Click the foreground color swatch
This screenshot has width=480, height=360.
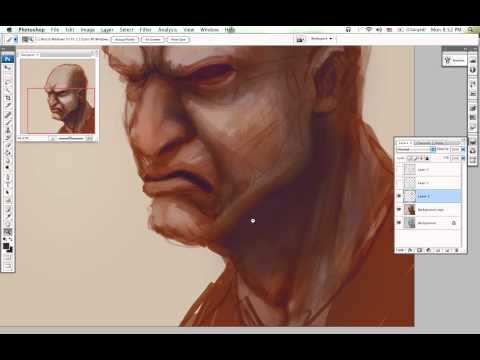(6, 246)
